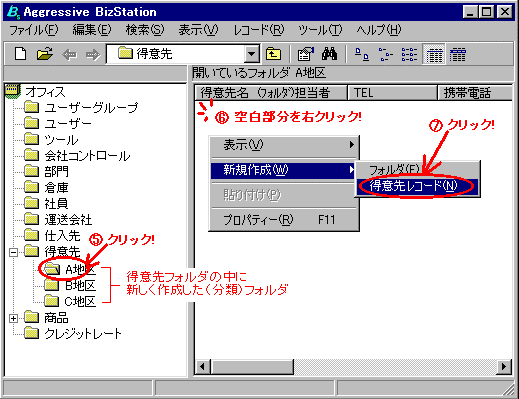Click the open folder toolbar icon
The height and width of the screenshot is (399, 519).
pos(45,54)
